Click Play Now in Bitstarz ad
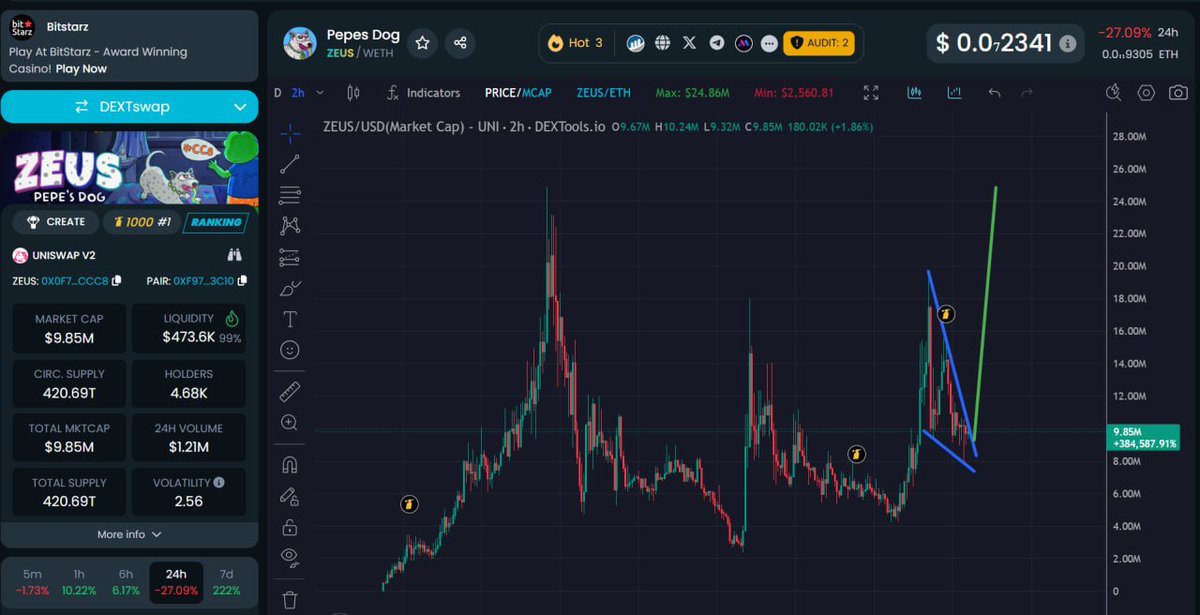 [81, 69]
